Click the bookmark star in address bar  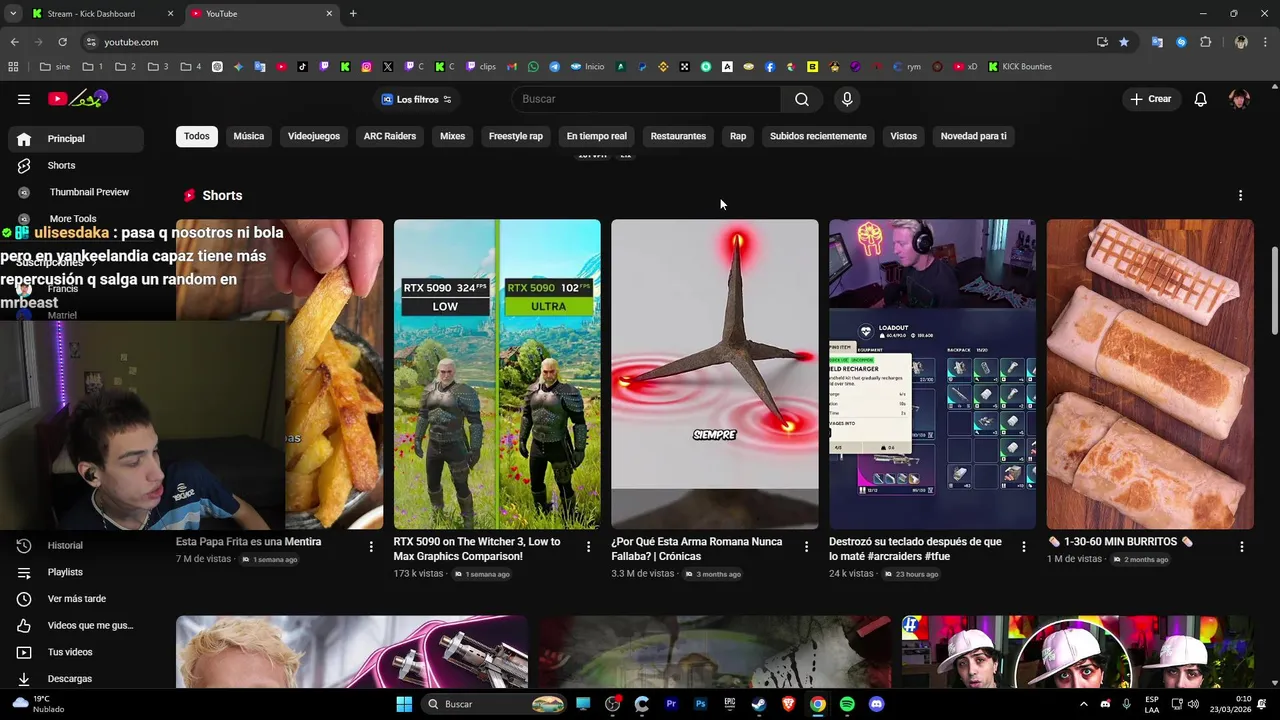click(1124, 42)
